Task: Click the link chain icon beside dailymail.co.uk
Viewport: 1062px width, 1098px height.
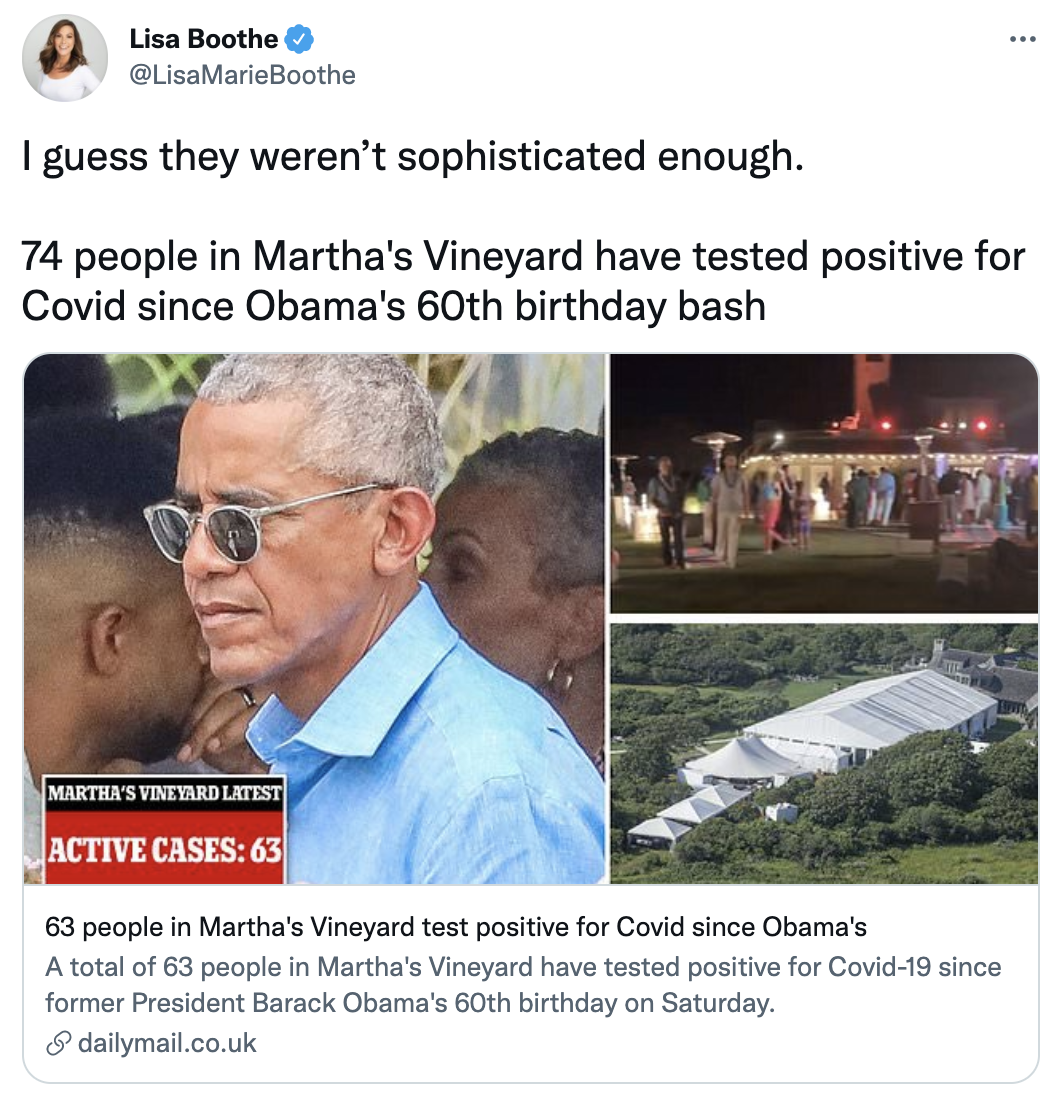Action: [x=58, y=1043]
